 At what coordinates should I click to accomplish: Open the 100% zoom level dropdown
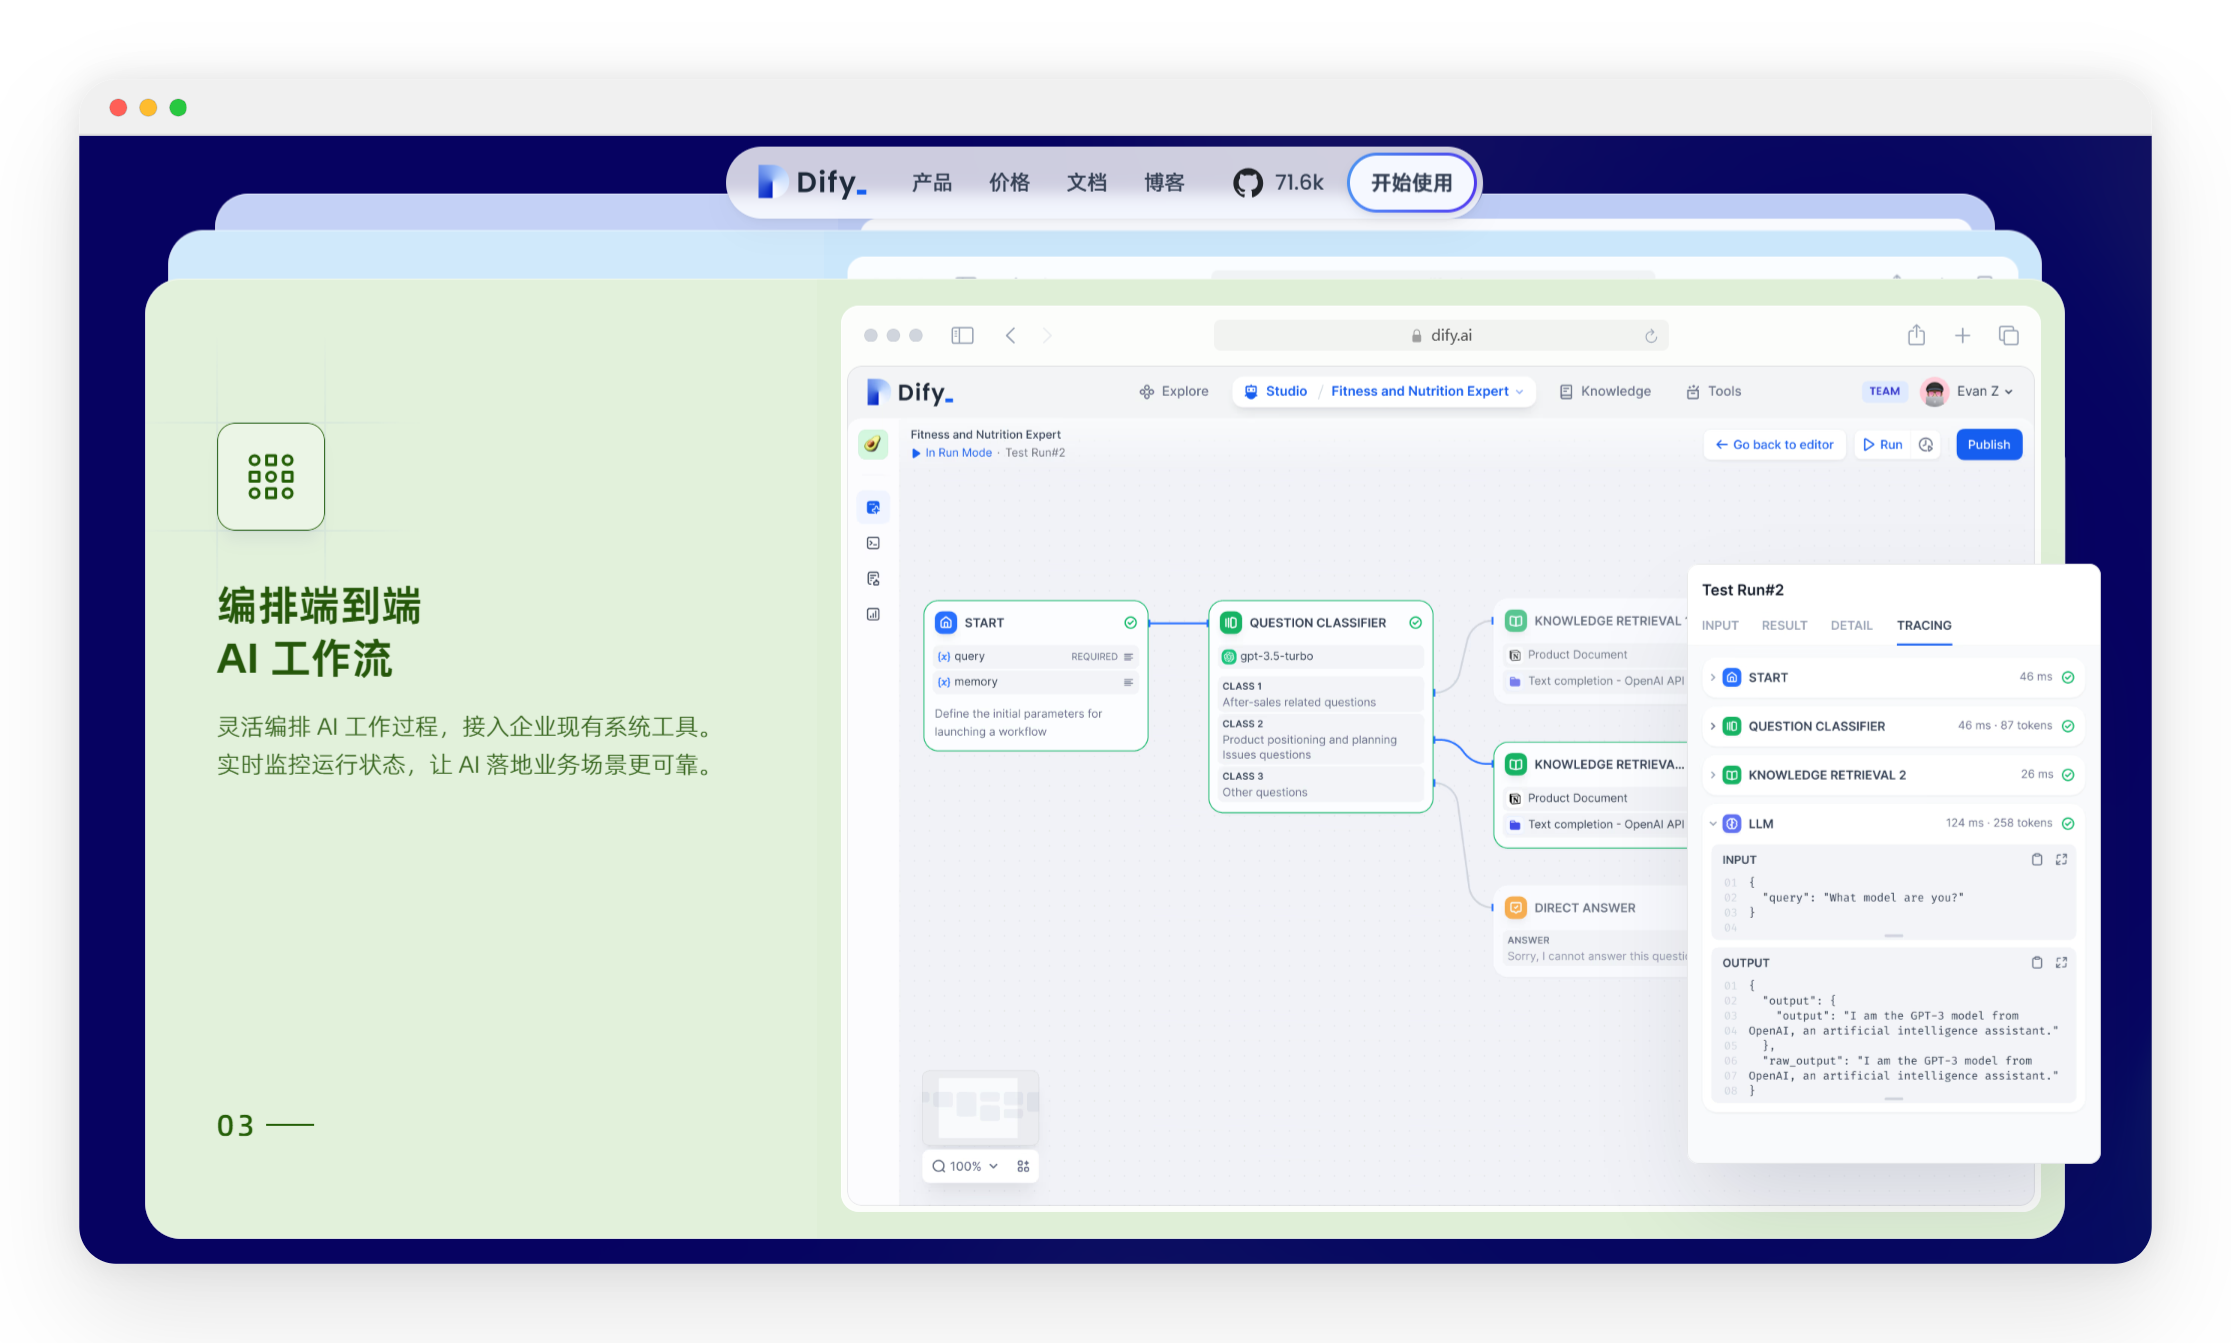coord(965,1166)
